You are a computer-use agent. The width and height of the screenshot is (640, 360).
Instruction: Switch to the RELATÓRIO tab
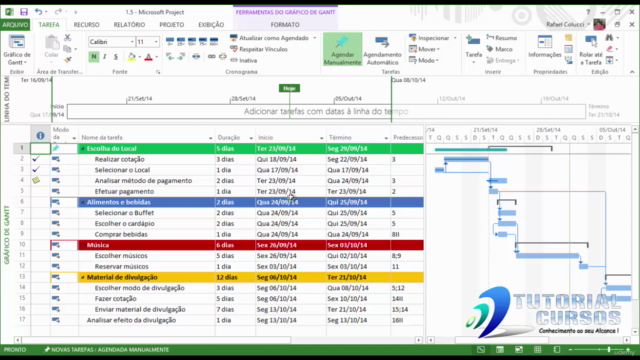(x=129, y=24)
